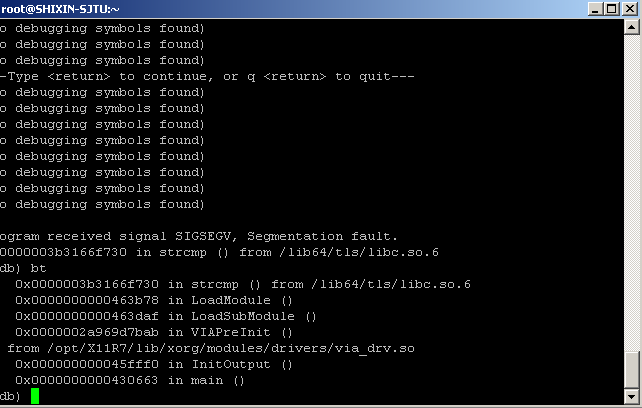Click the via_drv.so driver path line

(210, 348)
